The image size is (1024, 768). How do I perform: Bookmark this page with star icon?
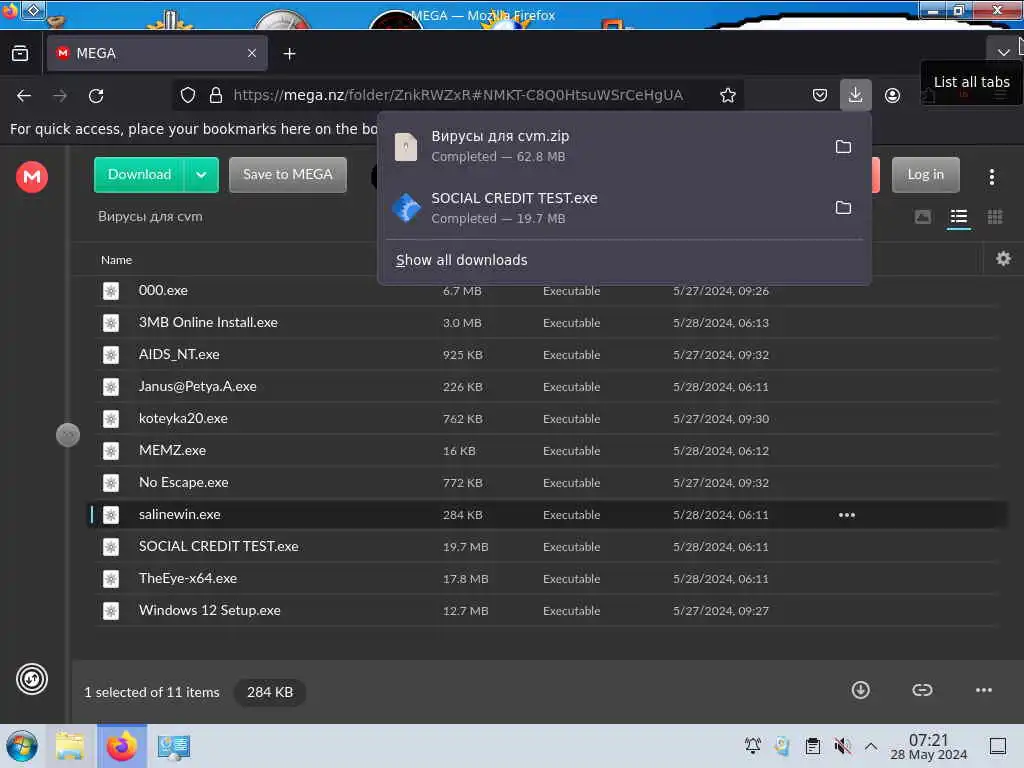pyautogui.click(x=728, y=95)
